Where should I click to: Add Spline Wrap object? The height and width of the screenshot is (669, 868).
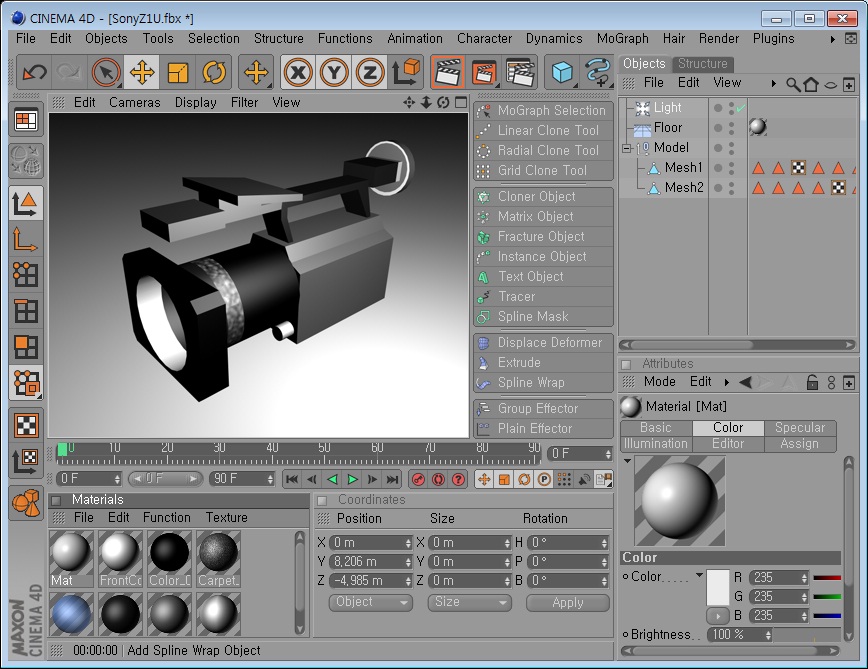544,382
